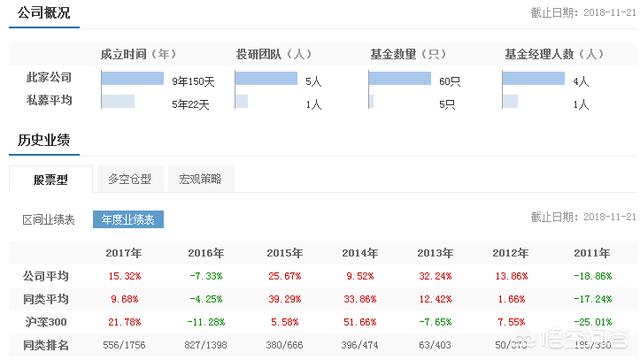Click the 沪深300 row label
Viewport: 640px width, 360px height.
[46, 322]
